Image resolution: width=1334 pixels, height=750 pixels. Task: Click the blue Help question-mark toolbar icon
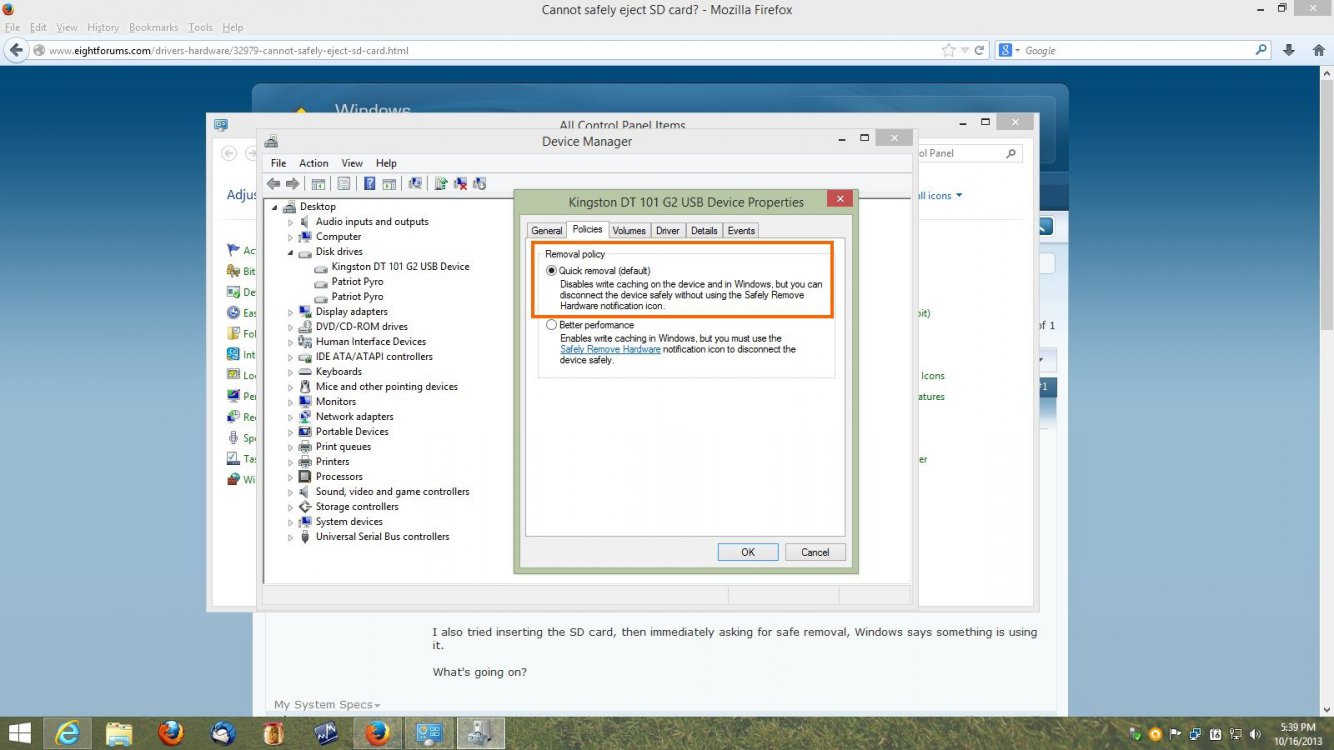369,184
